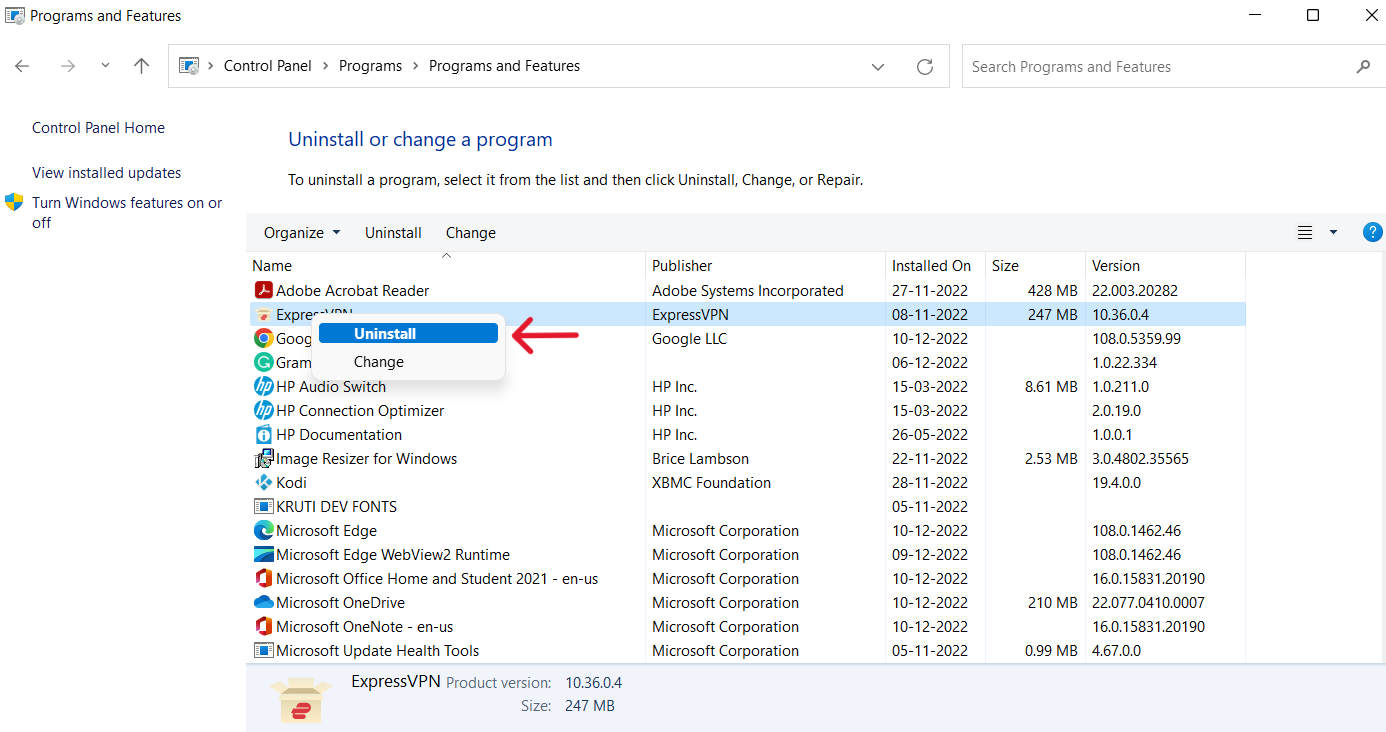The width and height of the screenshot is (1386, 732).
Task: Open Control Panel Home link
Action: [98, 128]
